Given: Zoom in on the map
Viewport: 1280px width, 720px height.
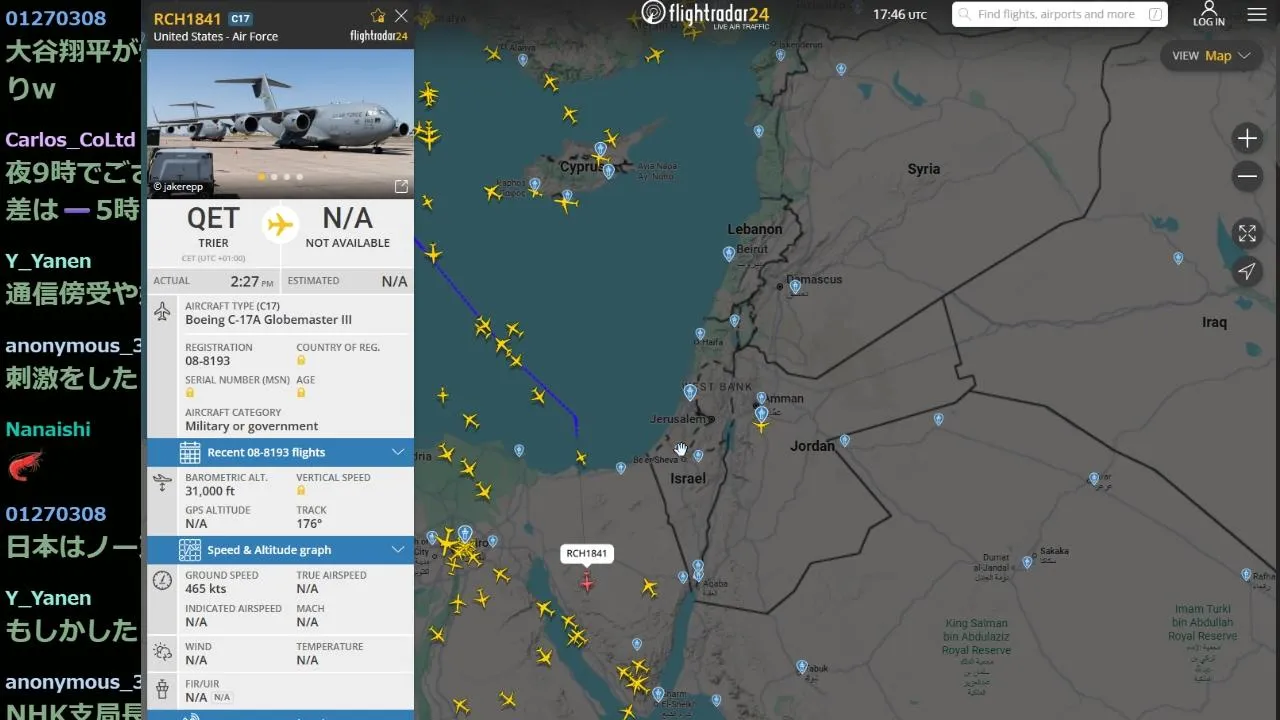Looking at the screenshot, I should point(1247,138).
